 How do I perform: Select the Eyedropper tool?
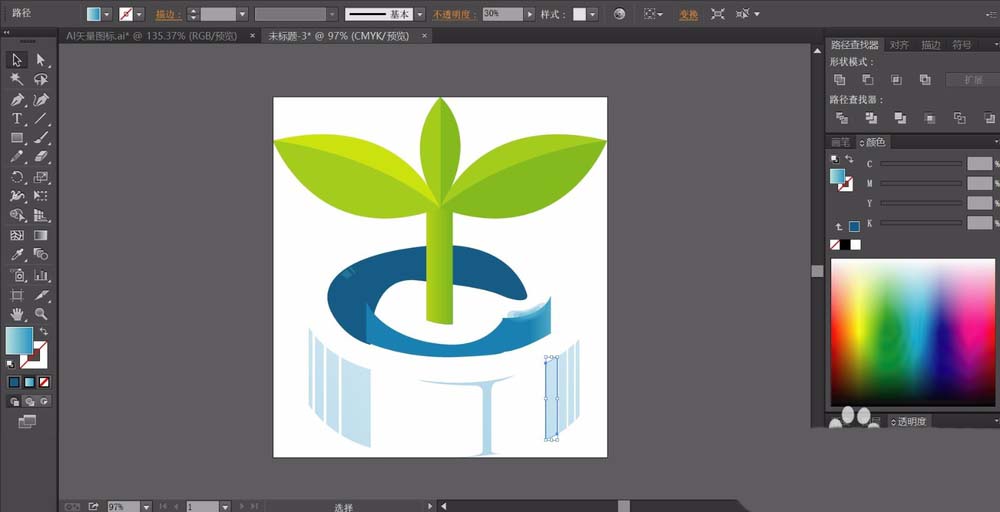(17, 254)
